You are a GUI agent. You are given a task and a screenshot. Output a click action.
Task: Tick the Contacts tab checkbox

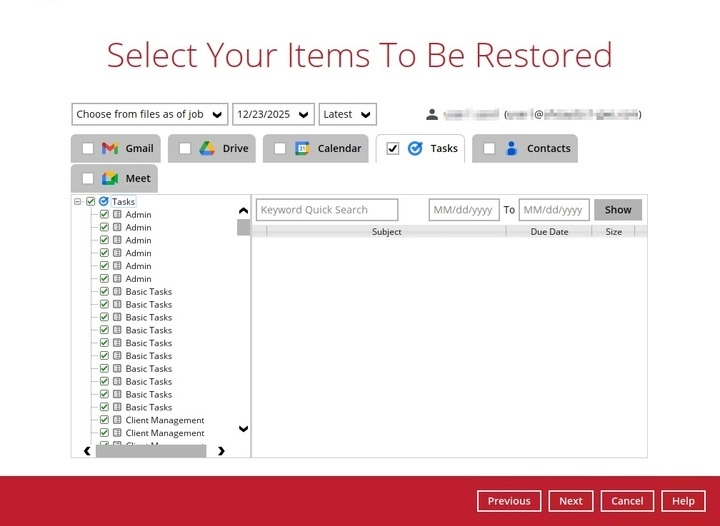tap(489, 149)
